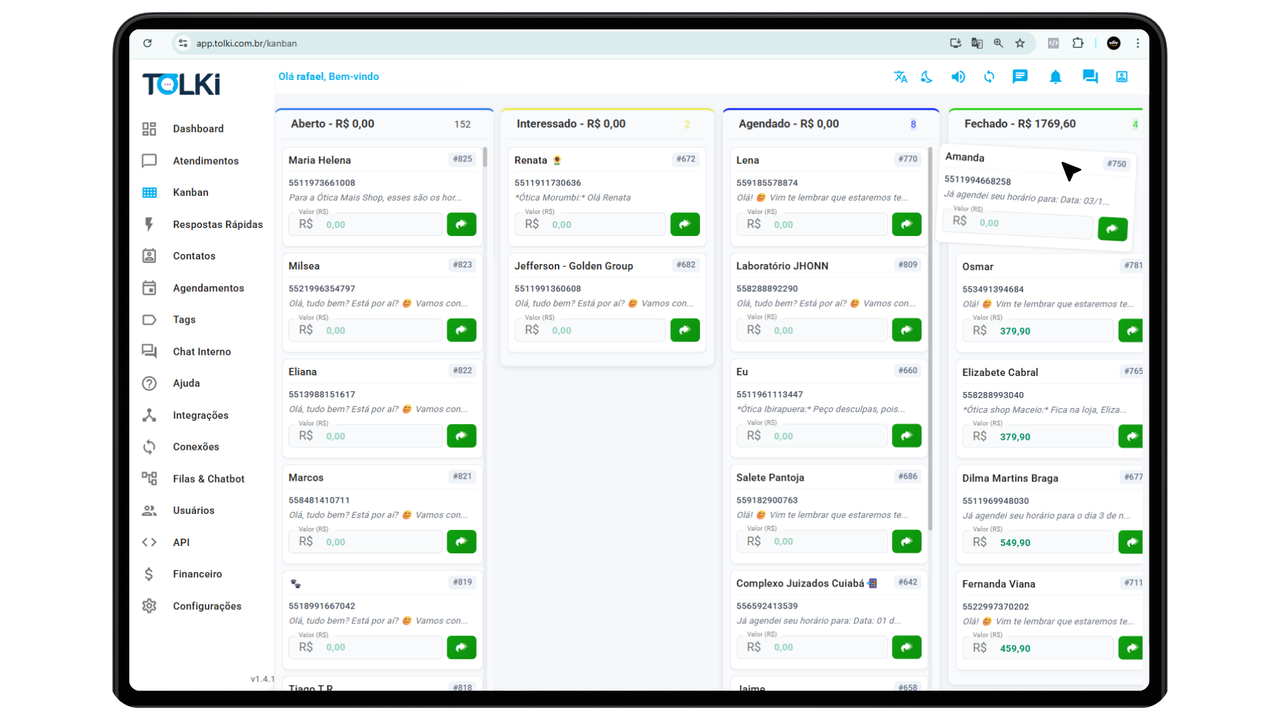Click green arrow on Lena card
Image resolution: width=1280 pixels, height=720 pixels.
906,224
